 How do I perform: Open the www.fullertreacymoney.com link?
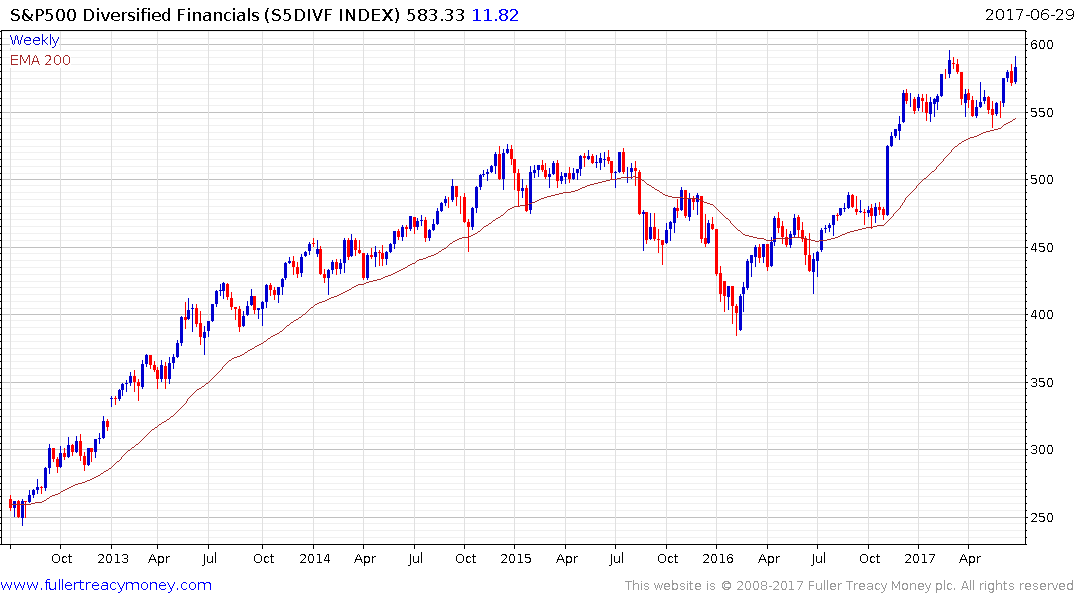tap(106, 585)
